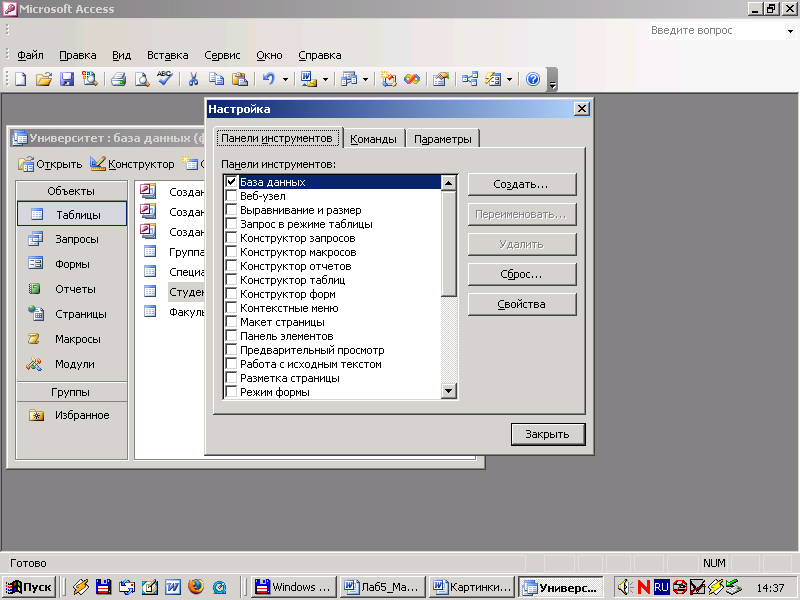This screenshot has height=600, width=800.
Task: Check the Конструктор макросов checkbox
Action: pos(231,252)
